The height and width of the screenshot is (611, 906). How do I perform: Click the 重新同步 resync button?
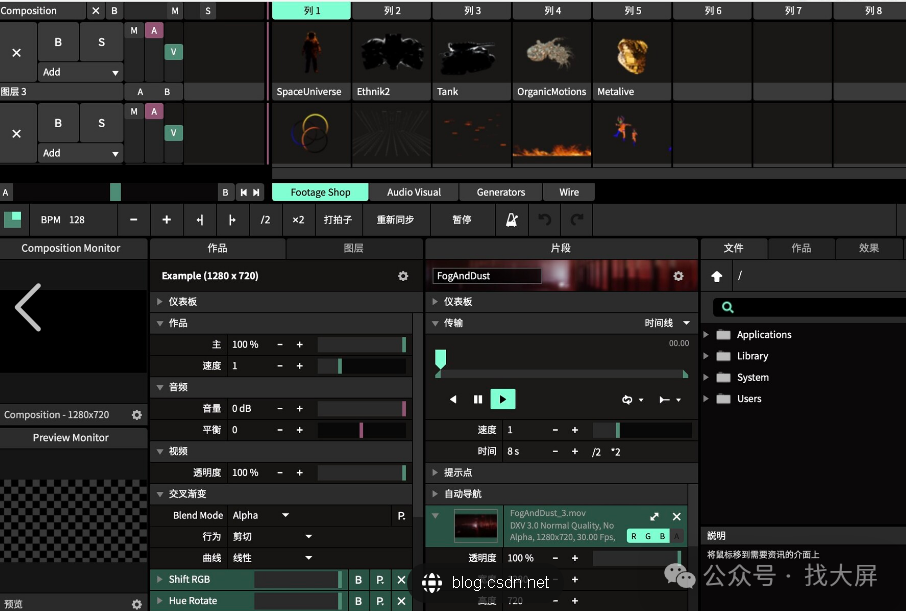coord(395,219)
